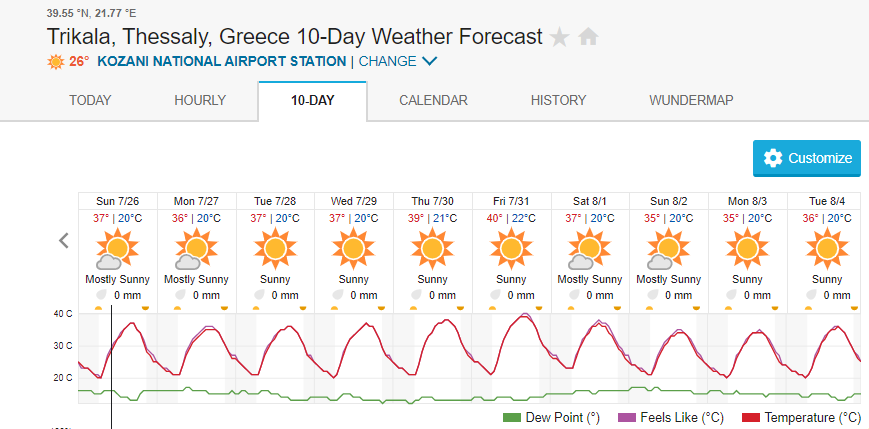Open the WUNDERMAP tab
Viewport: 869px width, 429px height.
tap(691, 100)
